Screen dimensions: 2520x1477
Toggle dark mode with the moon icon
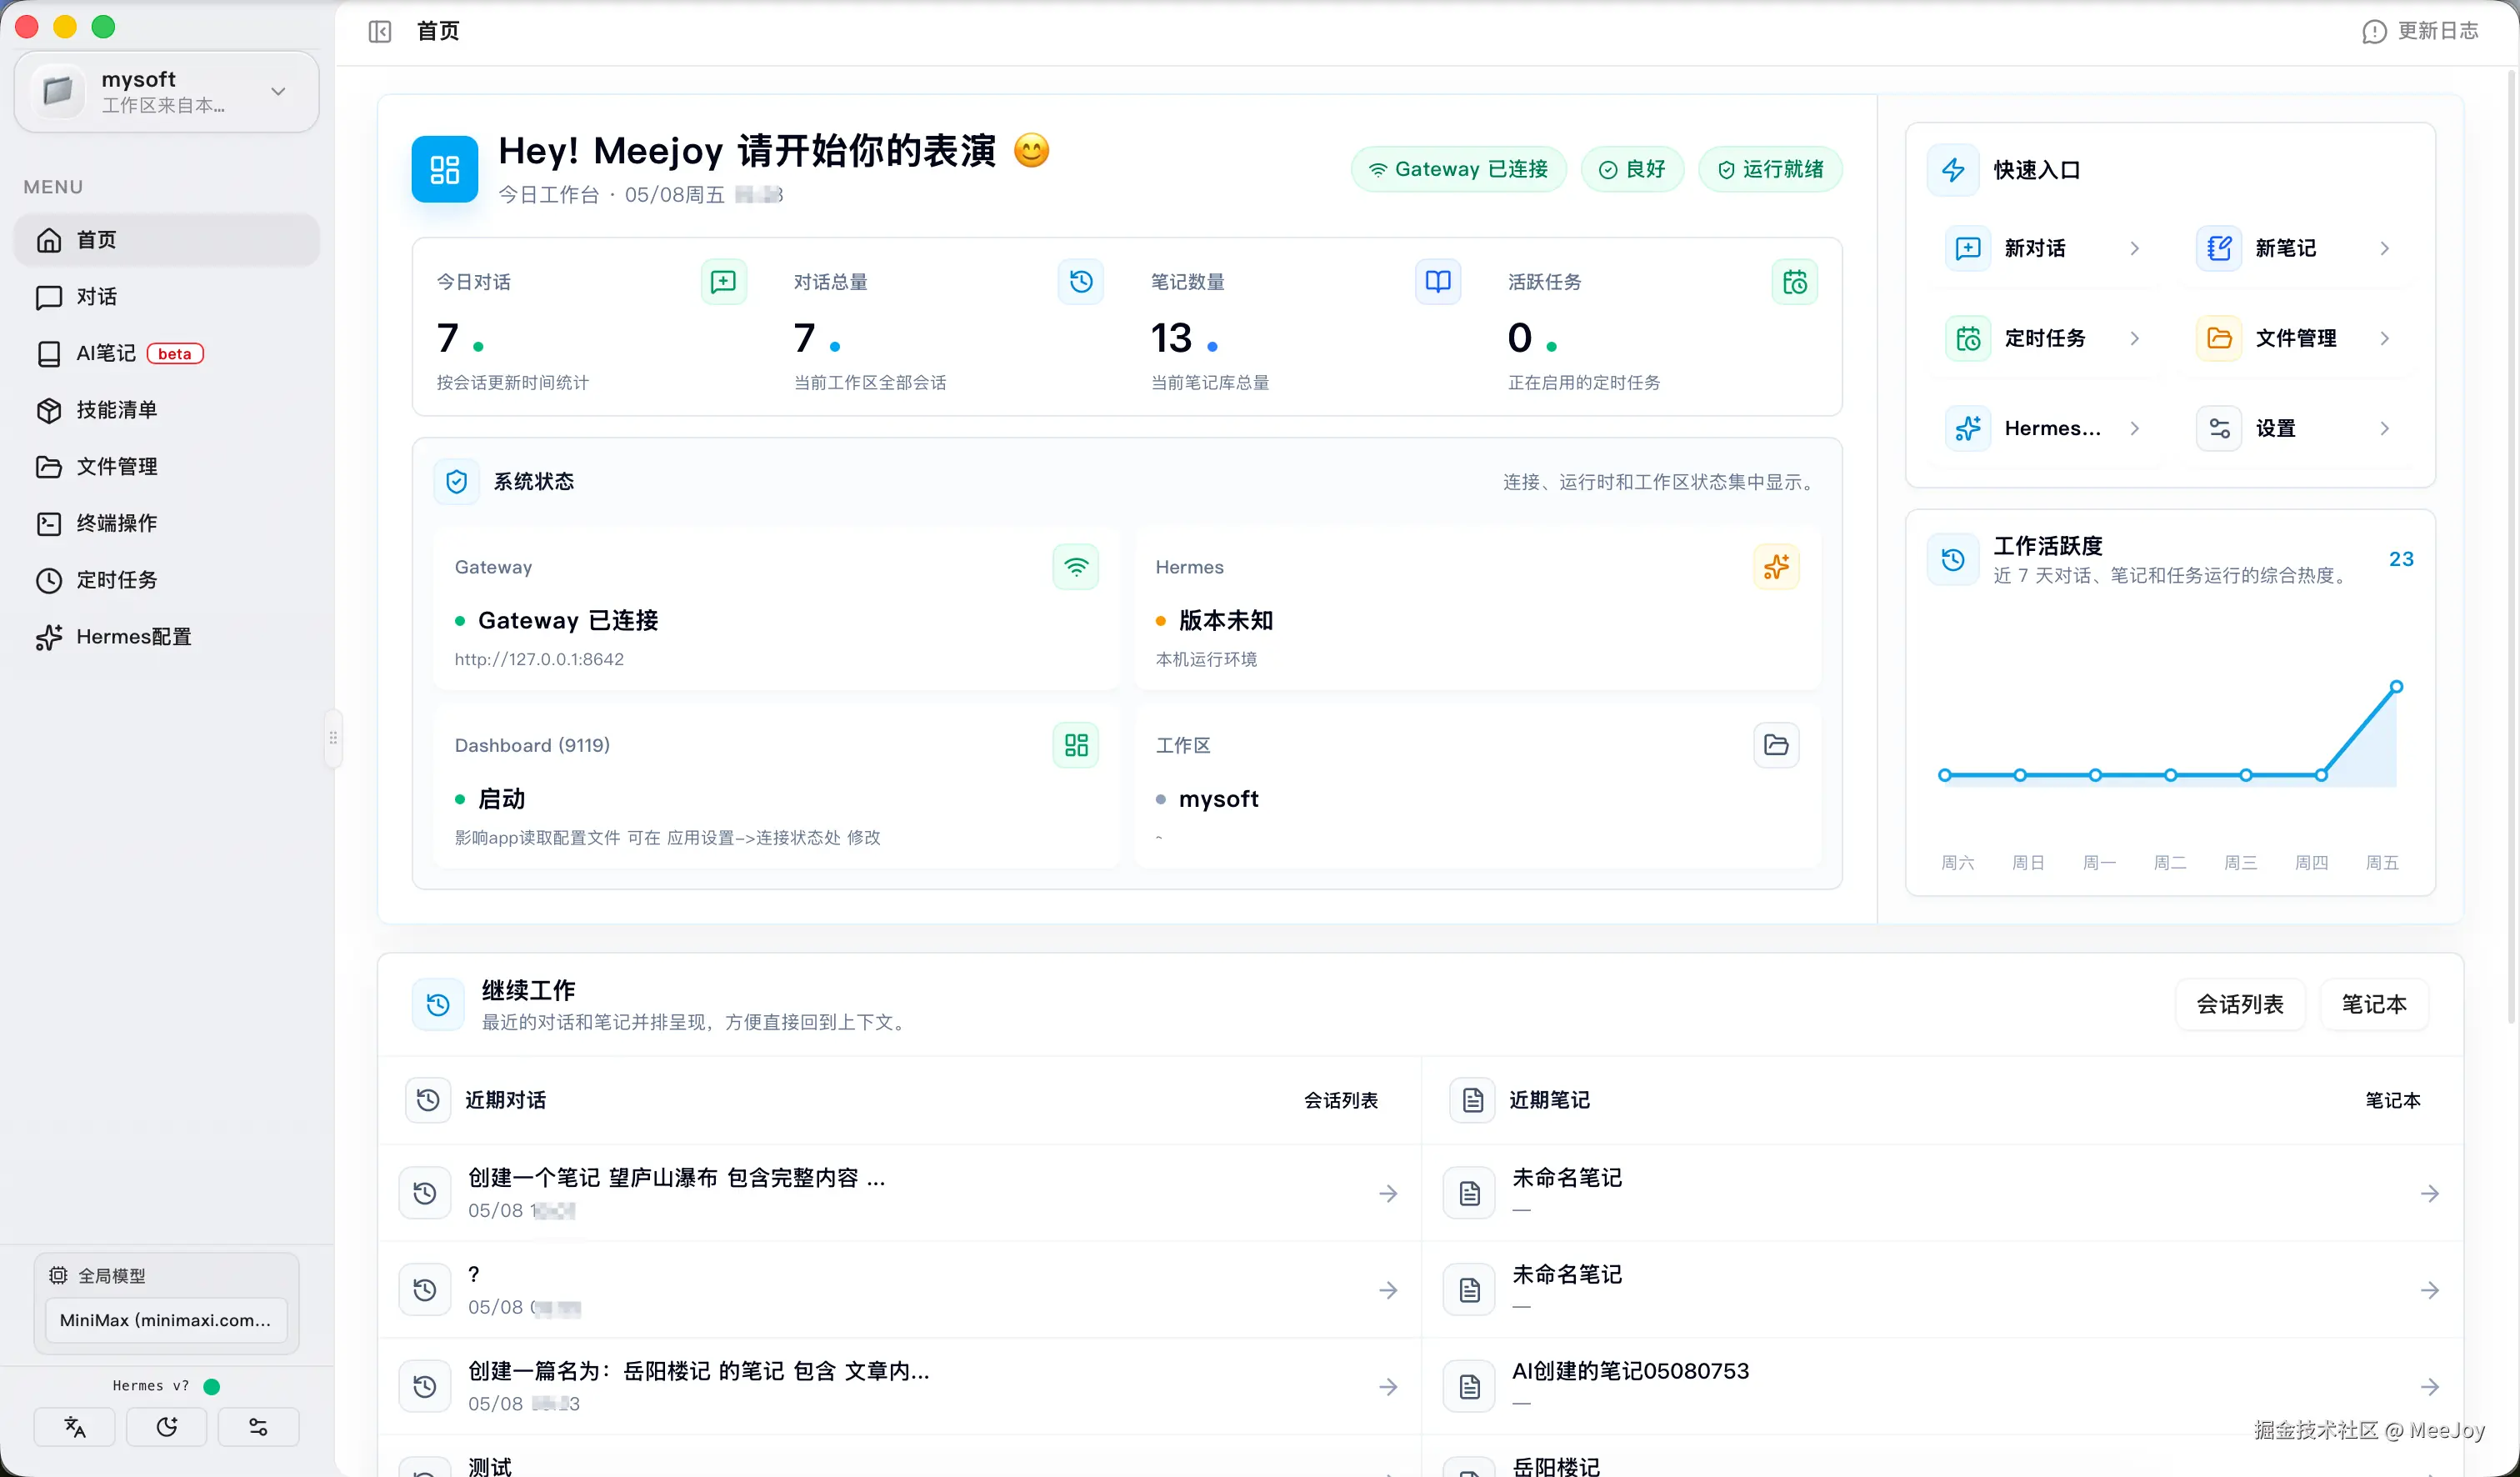pyautogui.click(x=167, y=1427)
